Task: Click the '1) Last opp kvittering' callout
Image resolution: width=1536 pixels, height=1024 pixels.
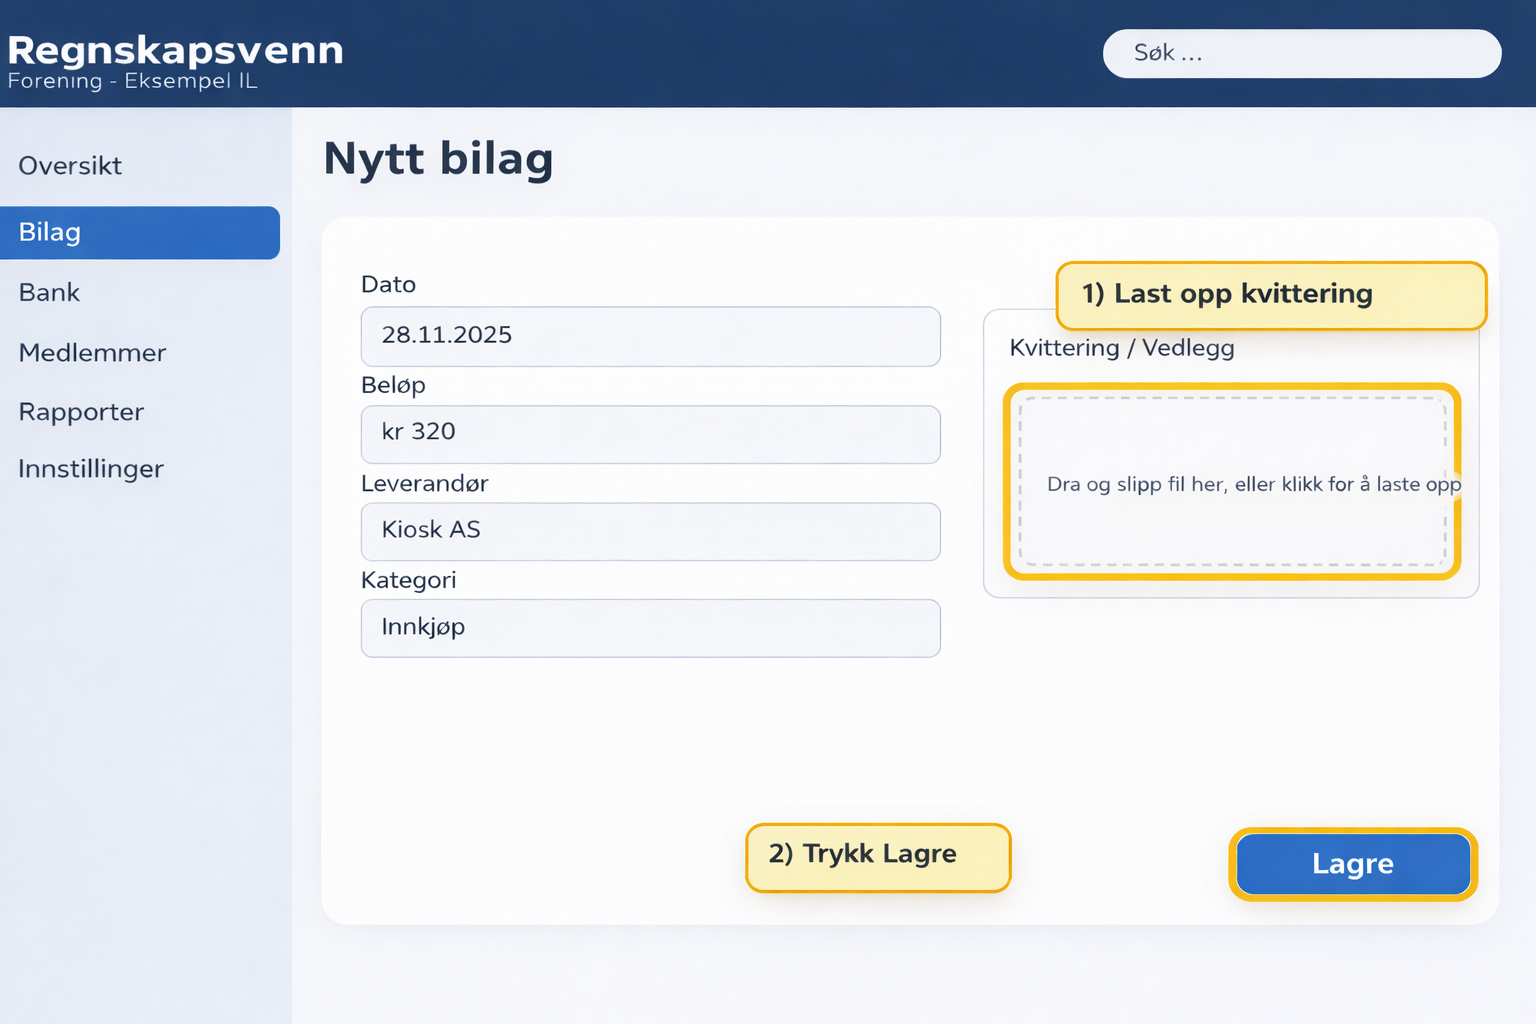Action: click(x=1270, y=294)
